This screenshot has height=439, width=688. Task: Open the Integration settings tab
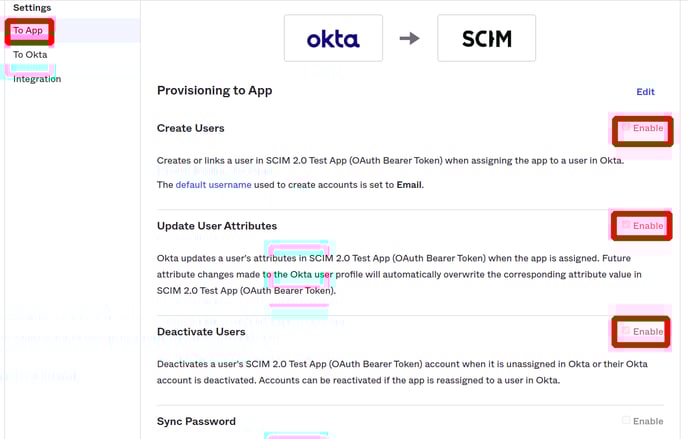point(37,79)
